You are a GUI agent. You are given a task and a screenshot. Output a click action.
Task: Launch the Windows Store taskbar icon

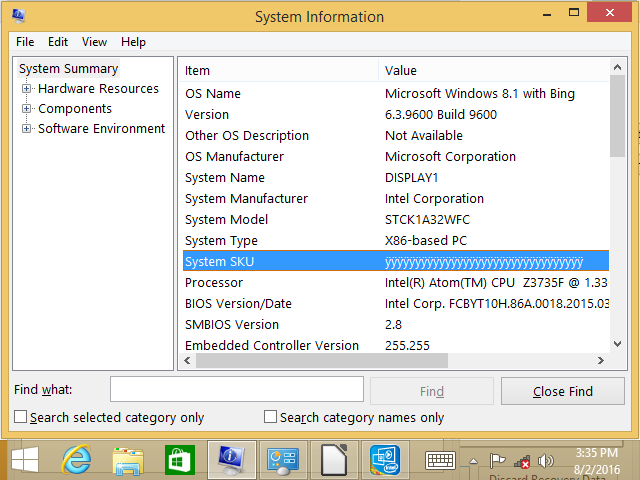[180, 460]
